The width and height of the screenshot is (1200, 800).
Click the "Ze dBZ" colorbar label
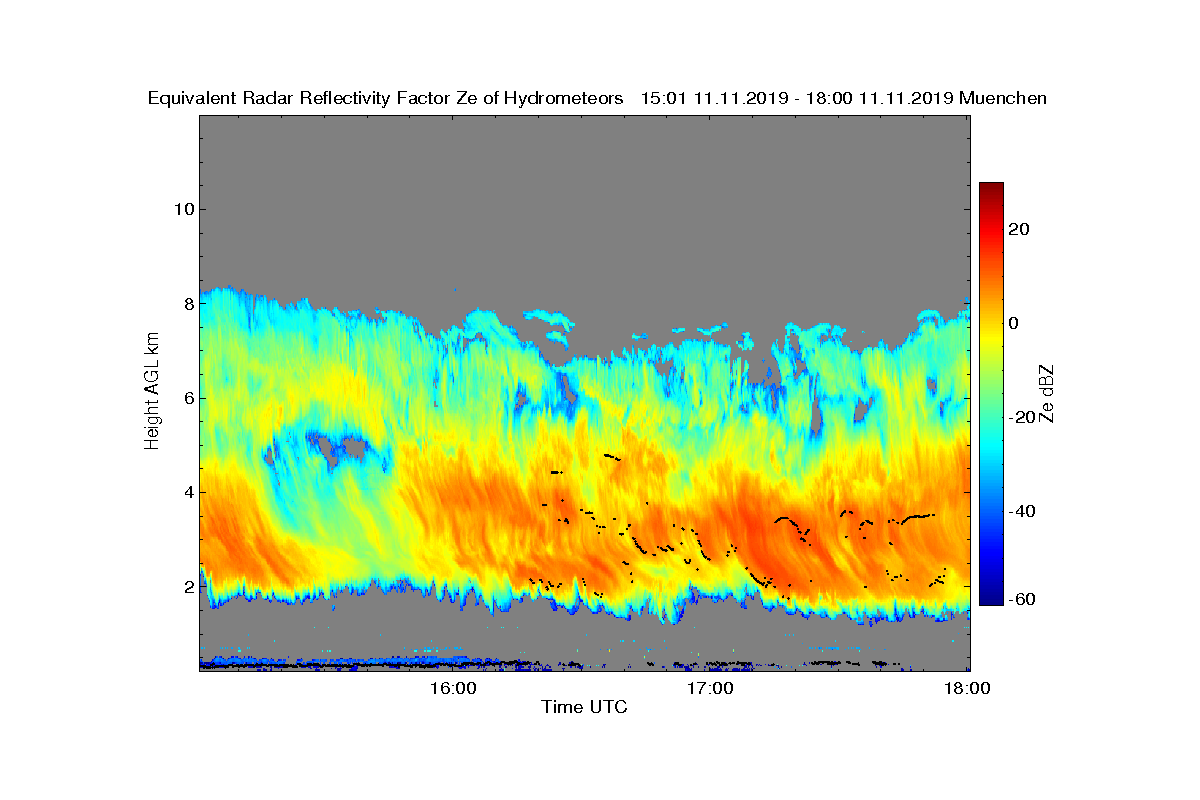pyautogui.click(x=1047, y=393)
